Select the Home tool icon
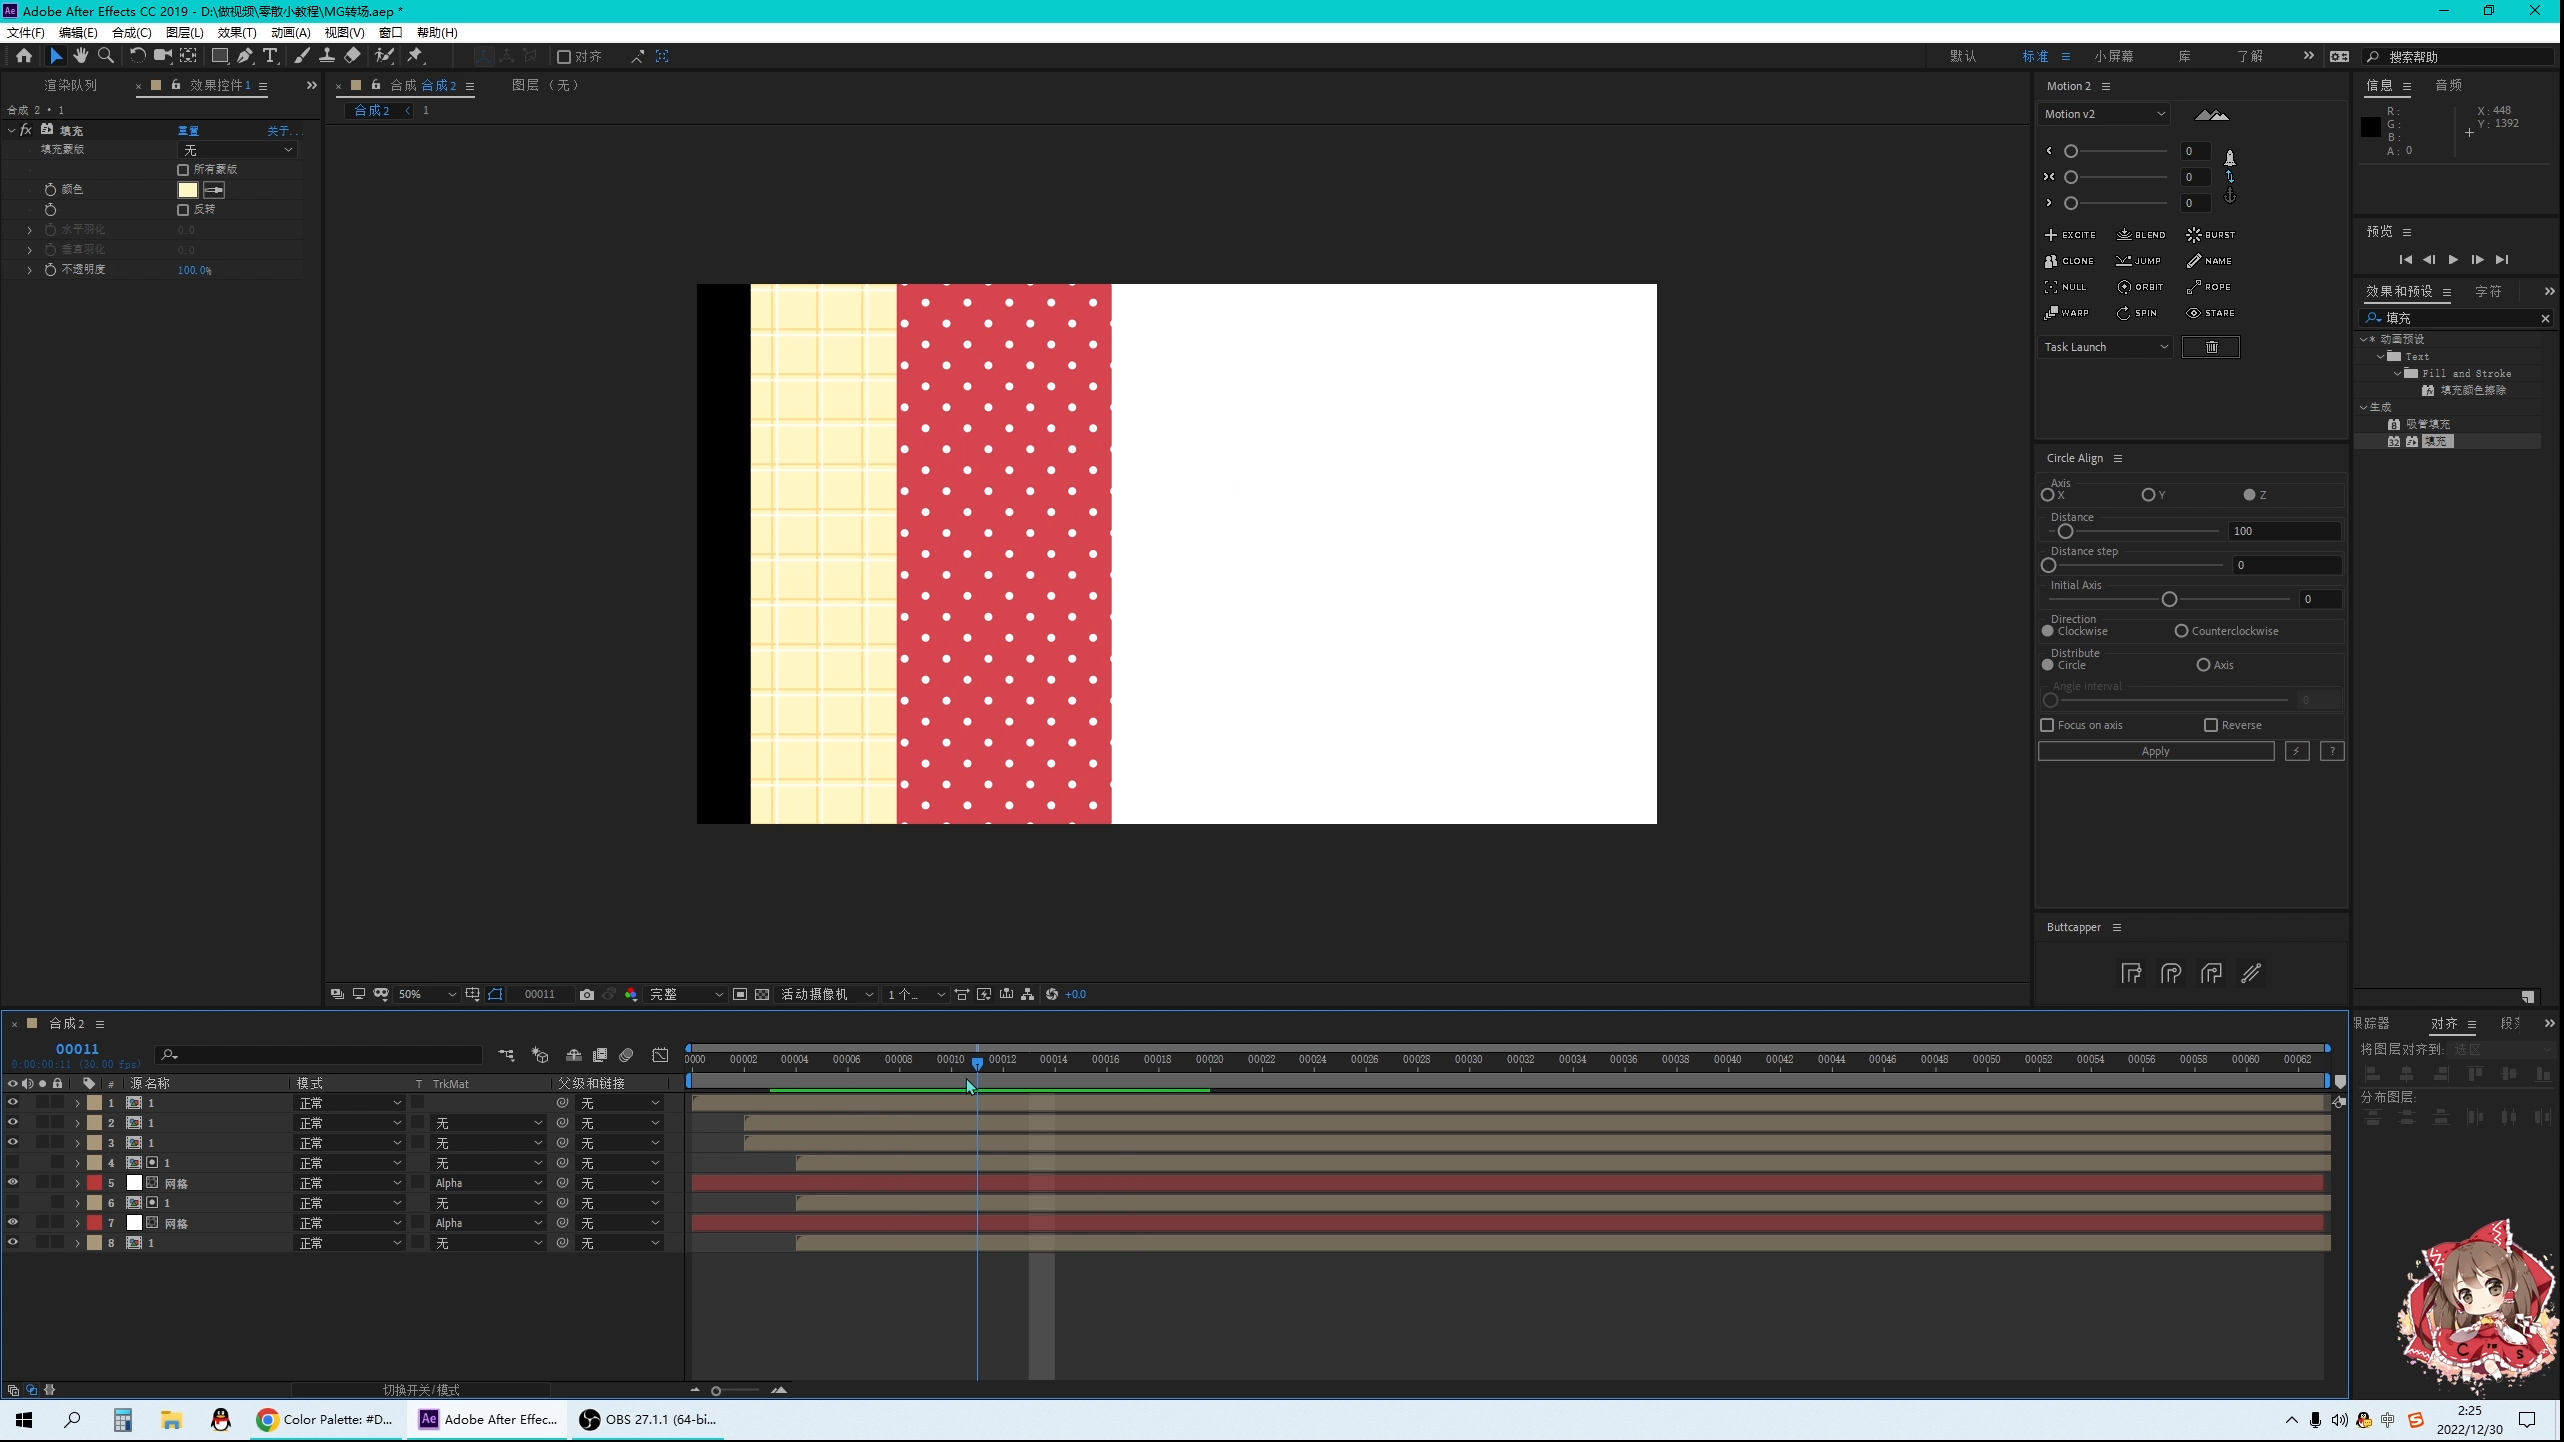The width and height of the screenshot is (2564, 1442). coord(24,56)
